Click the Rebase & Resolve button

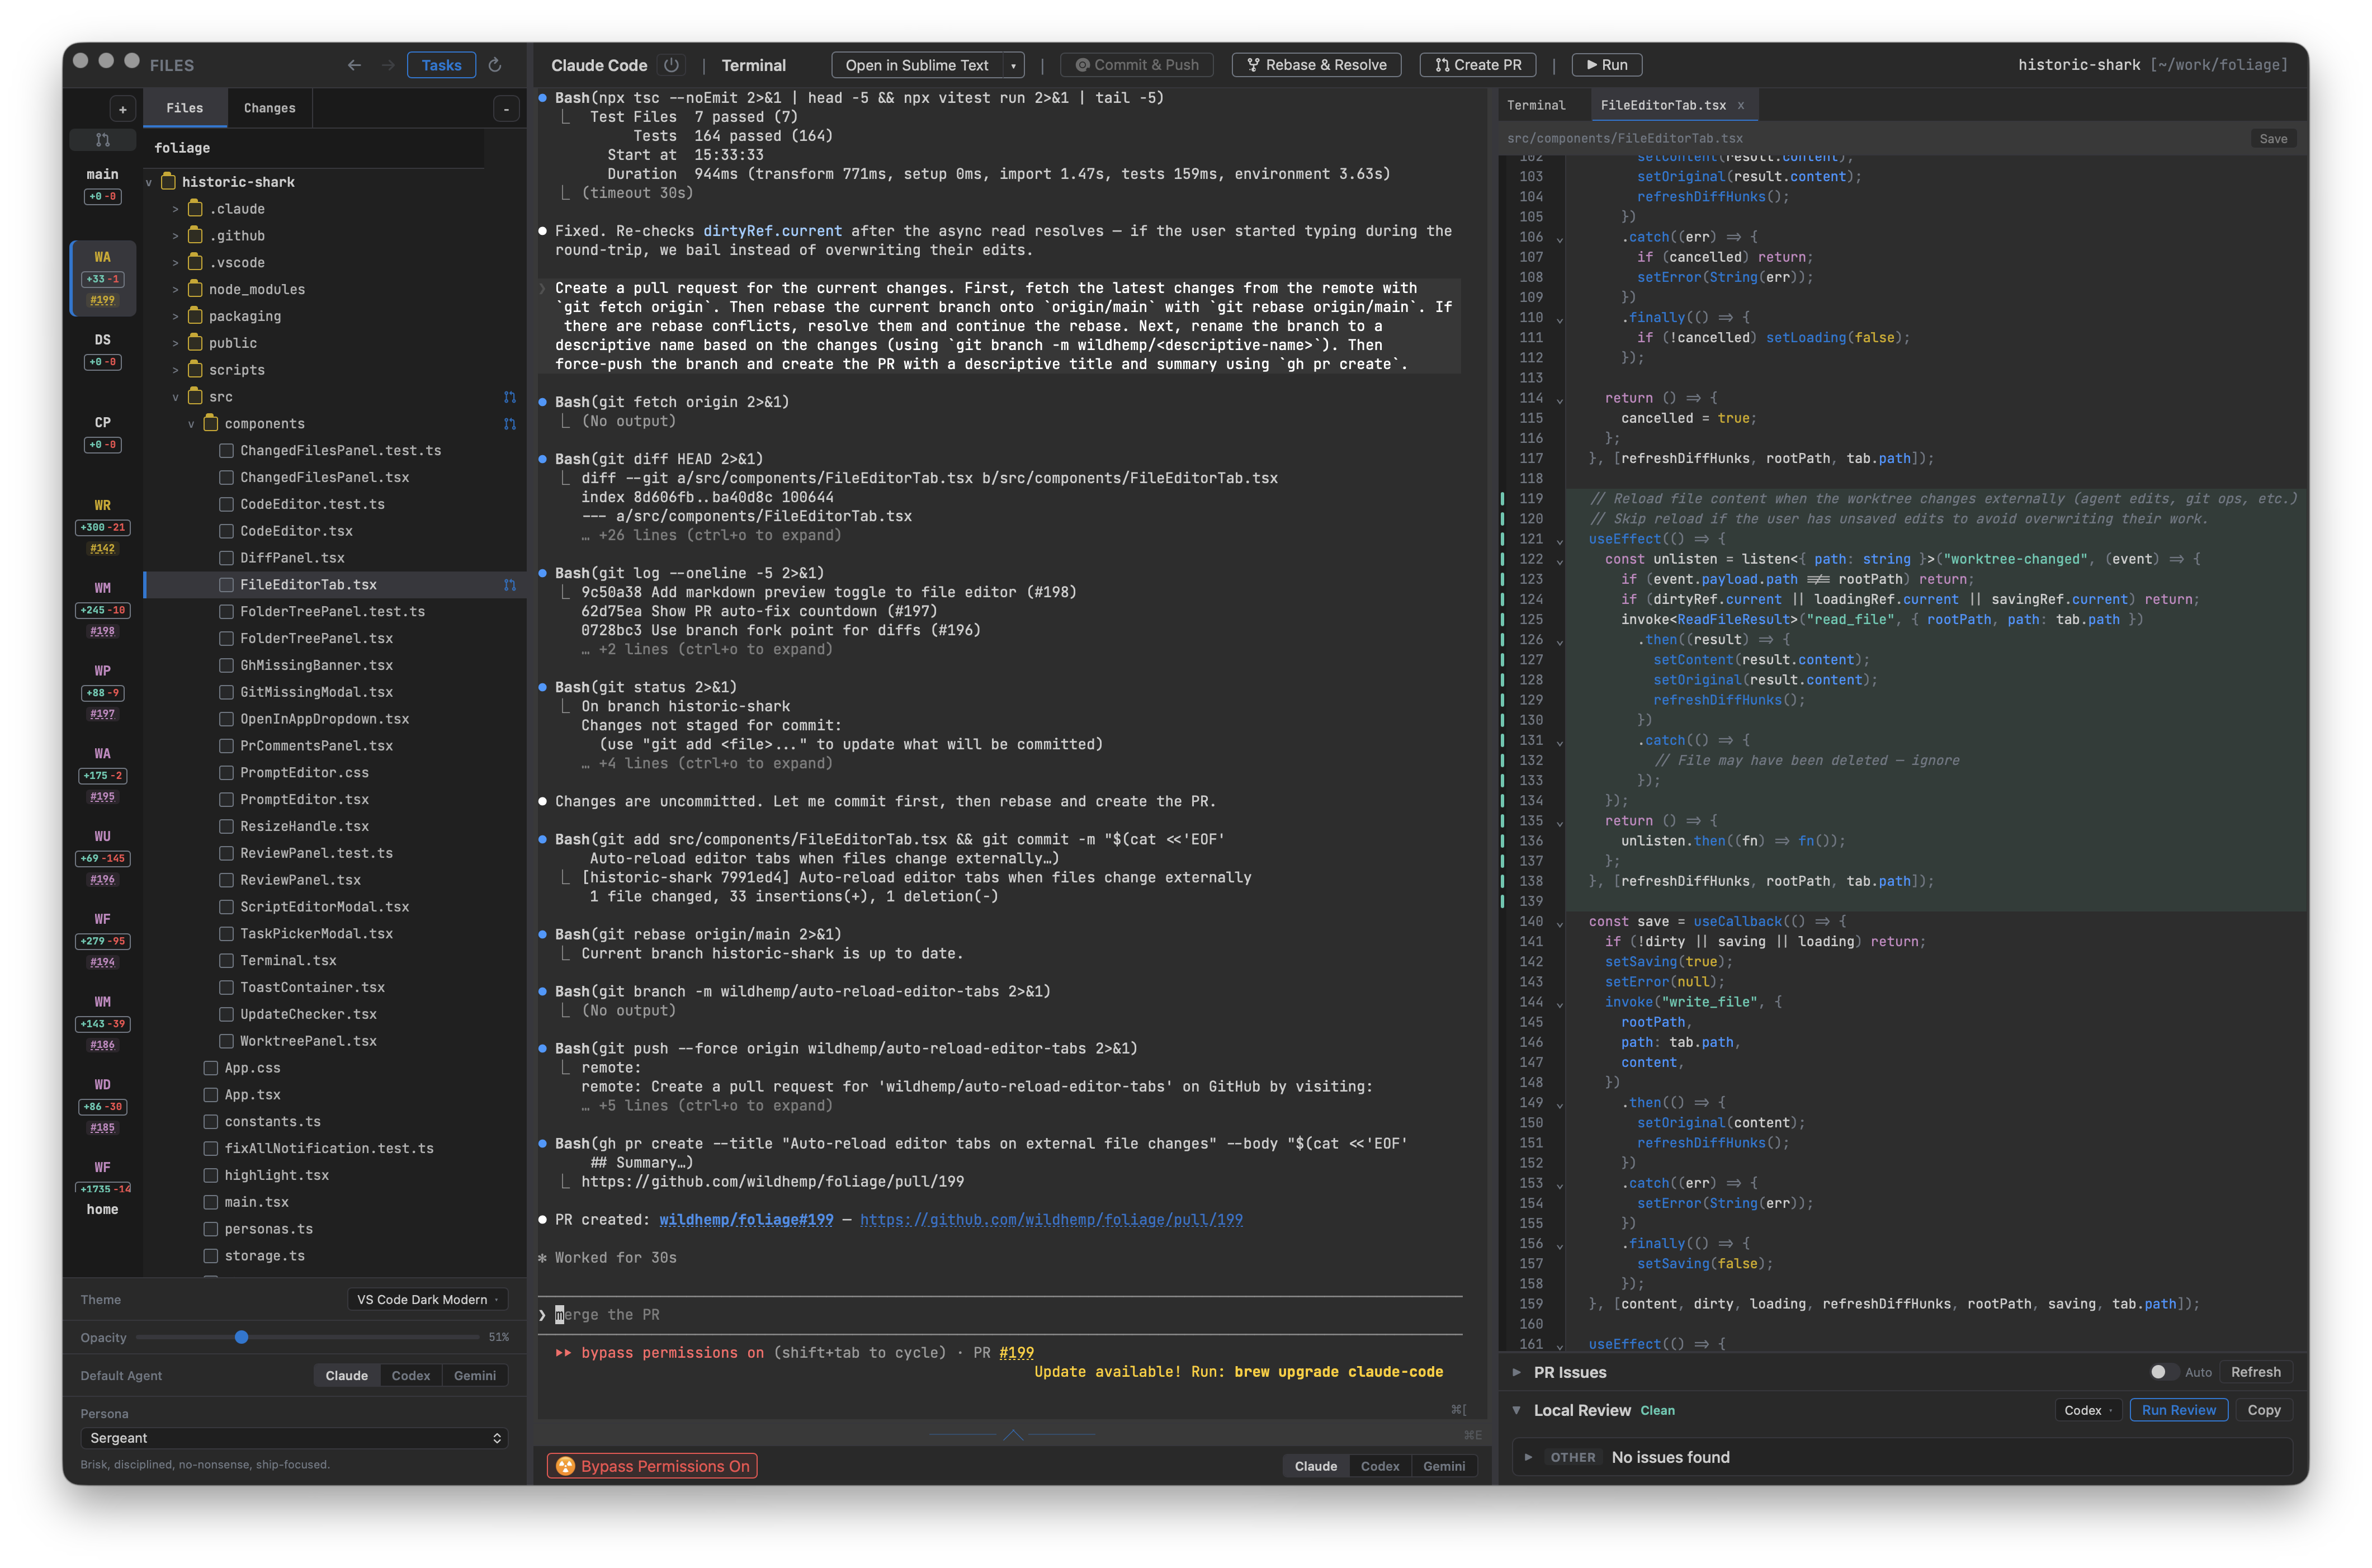1316,65
